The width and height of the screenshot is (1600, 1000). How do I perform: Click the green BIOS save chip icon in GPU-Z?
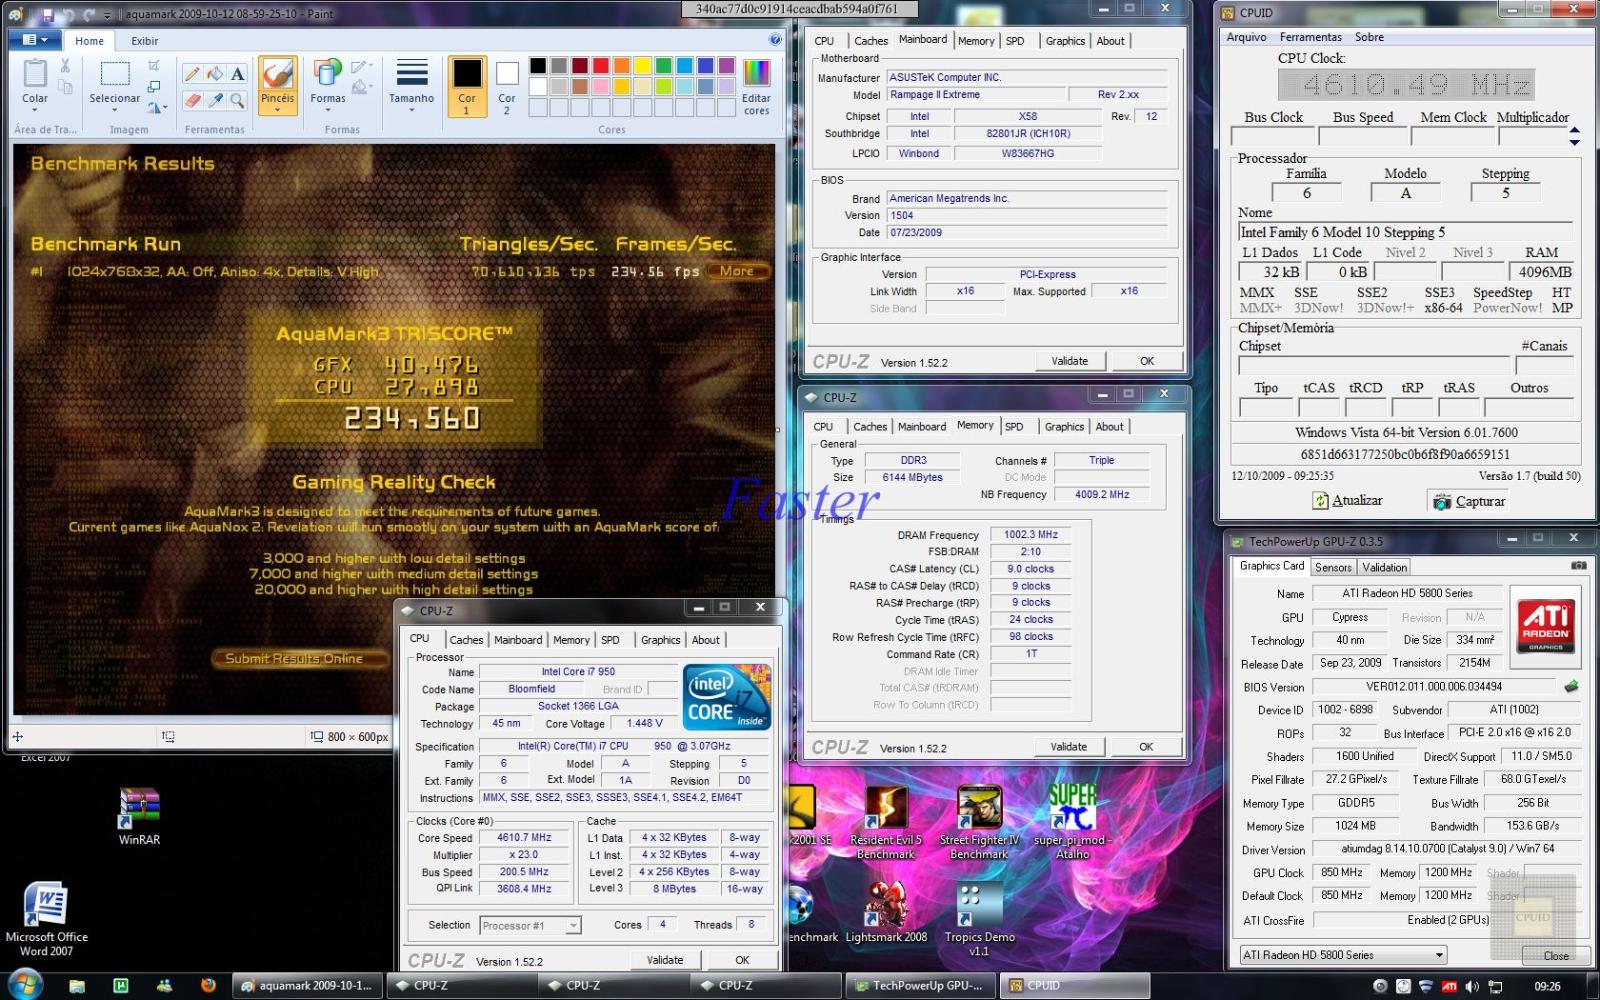coord(1571,687)
